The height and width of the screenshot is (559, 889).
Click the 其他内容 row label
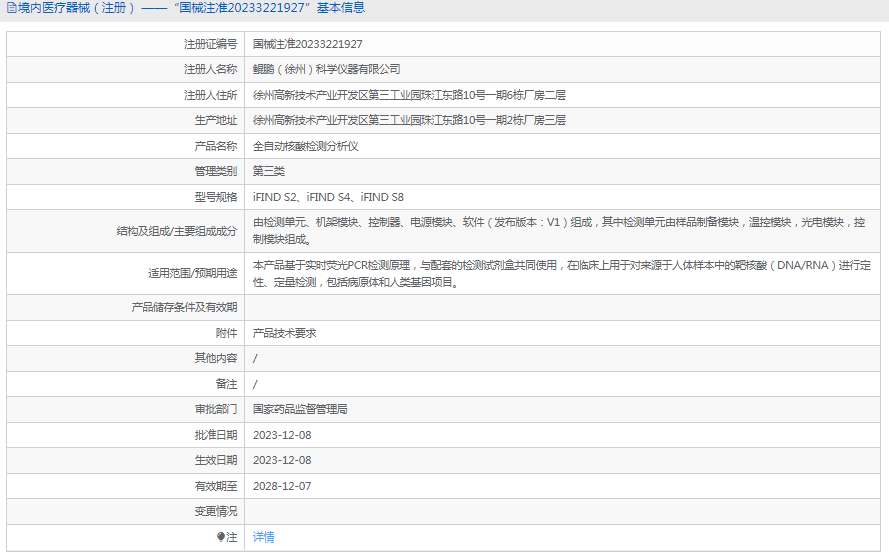pyautogui.click(x=216, y=358)
